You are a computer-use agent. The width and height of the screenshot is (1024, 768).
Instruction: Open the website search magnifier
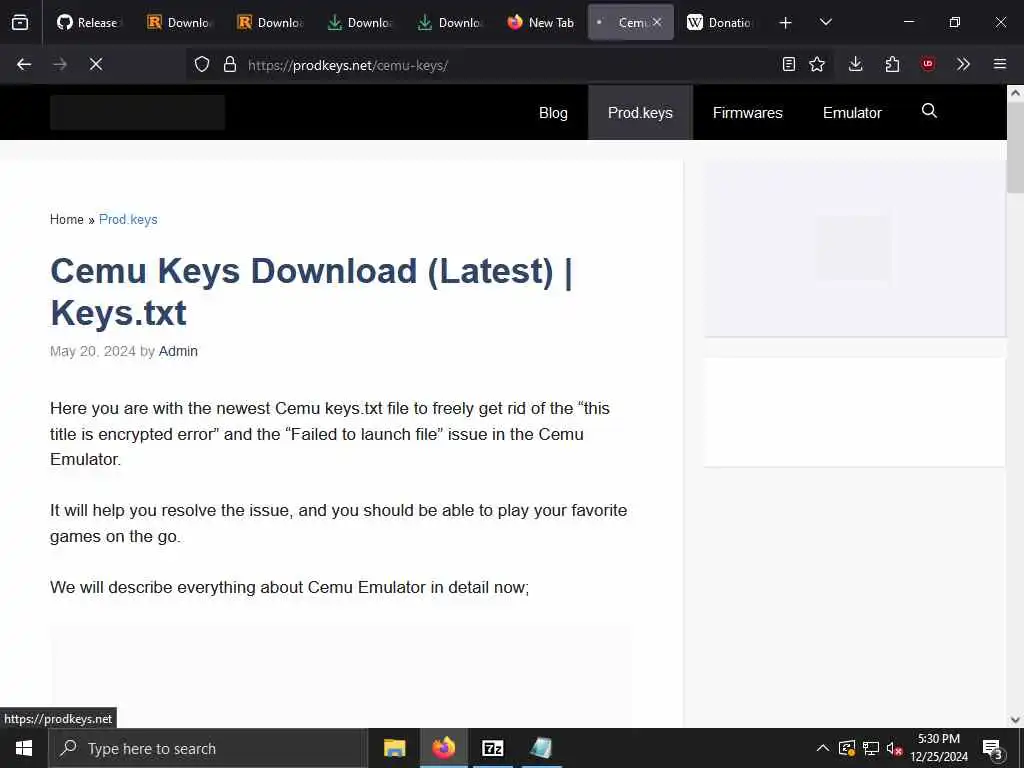929,111
